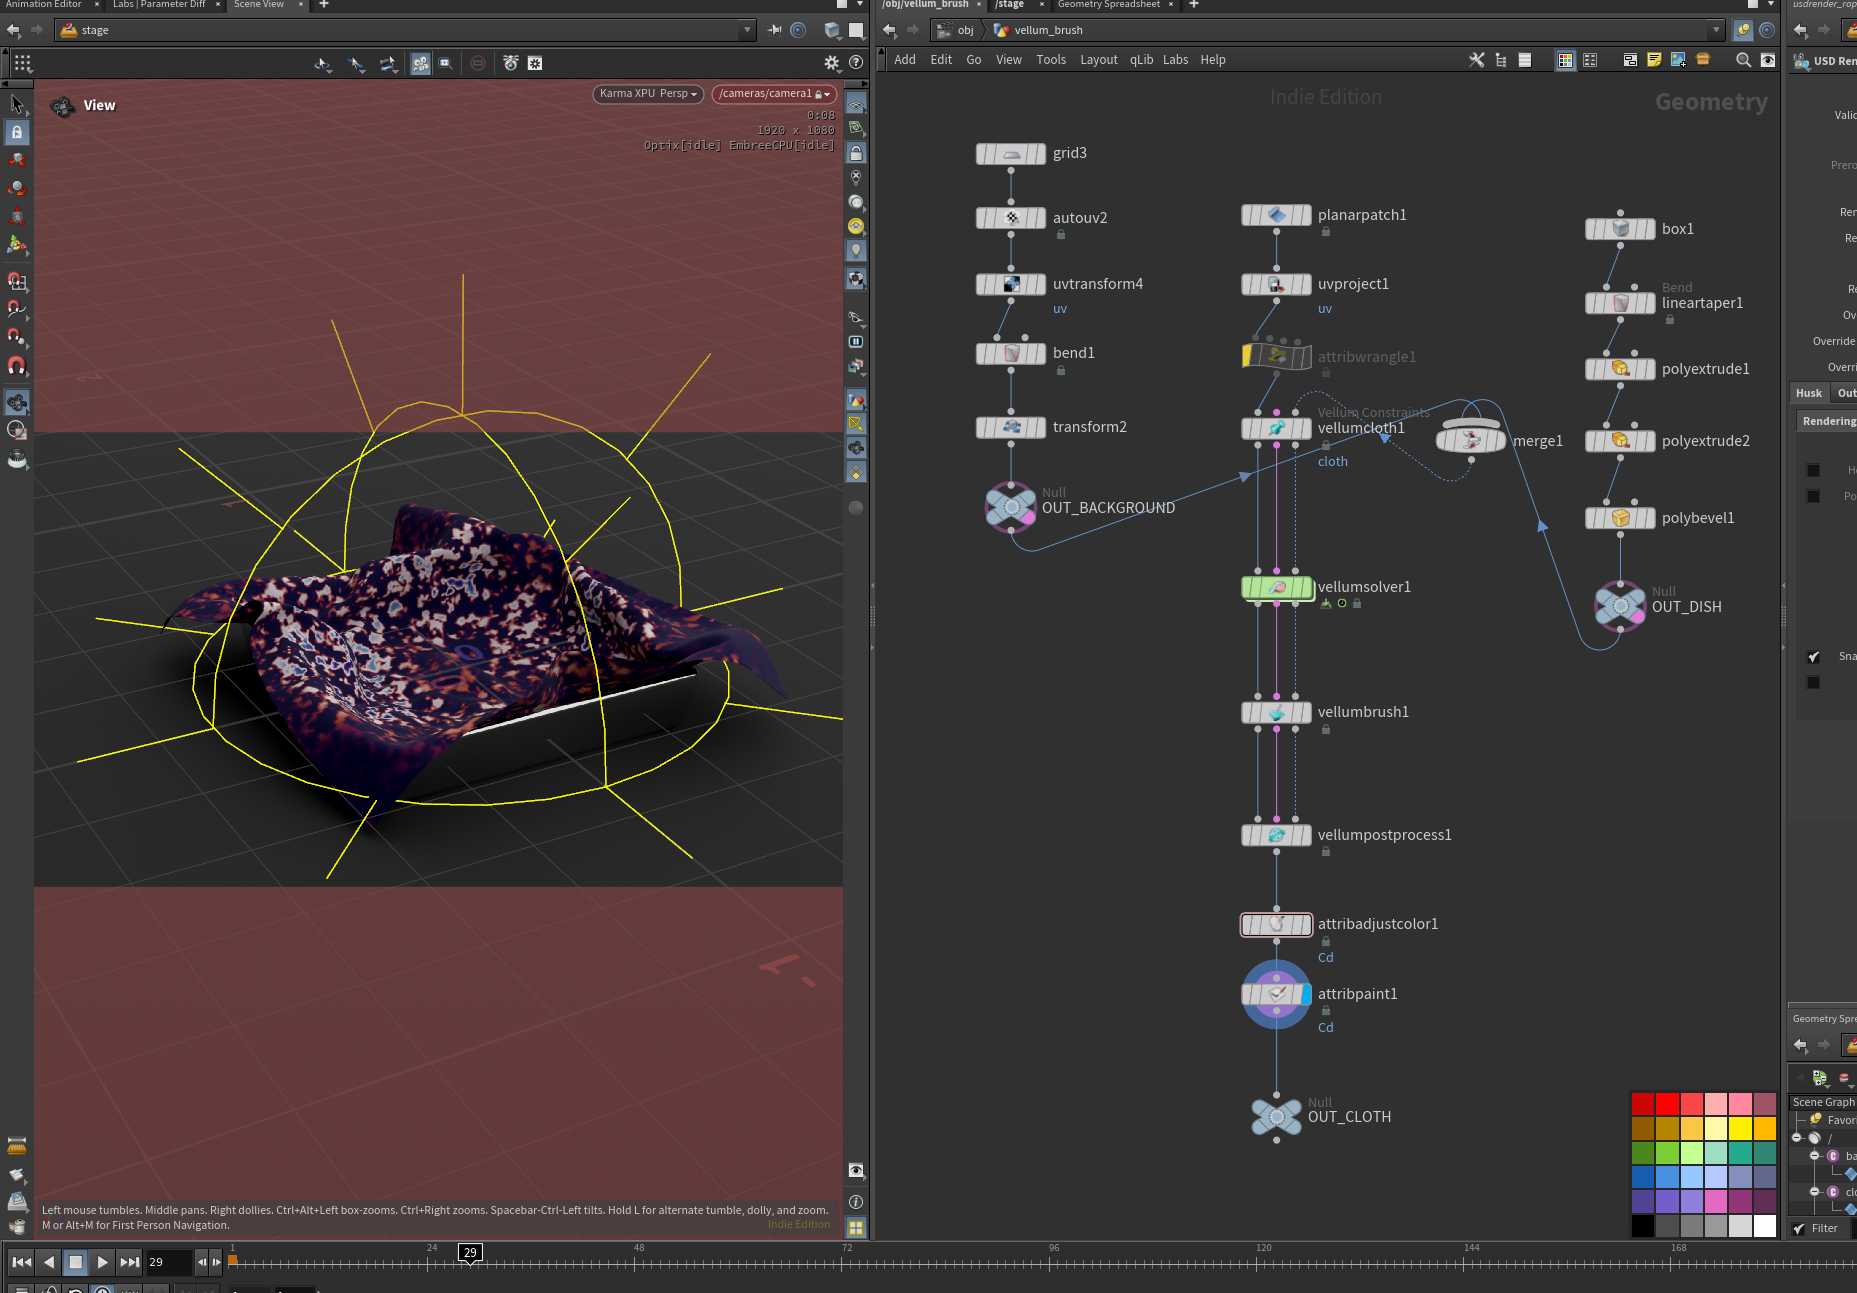Activate the Move tool
The width and height of the screenshot is (1857, 1293).
17,160
